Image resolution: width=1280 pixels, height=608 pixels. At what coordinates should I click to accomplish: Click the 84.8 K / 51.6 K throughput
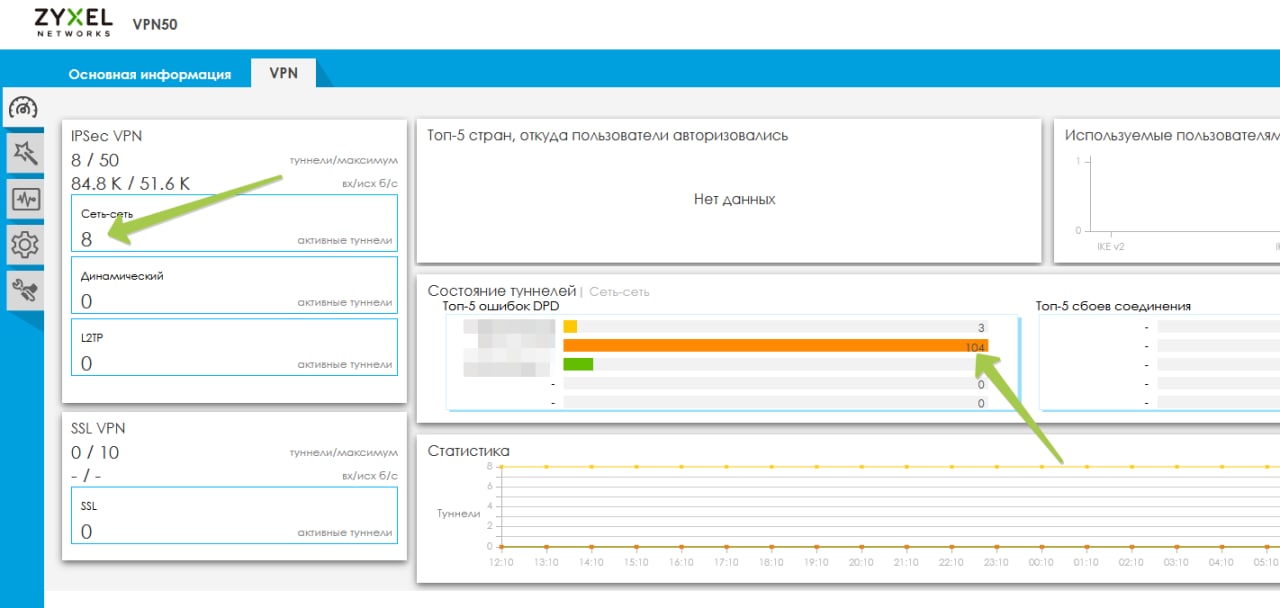point(130,183)
